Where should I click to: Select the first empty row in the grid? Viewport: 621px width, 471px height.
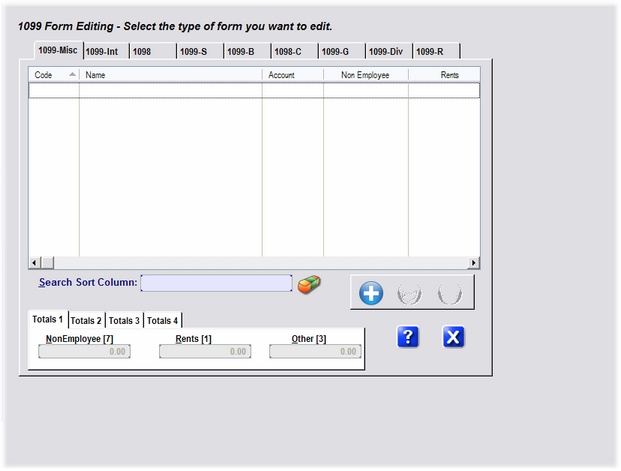254,90
